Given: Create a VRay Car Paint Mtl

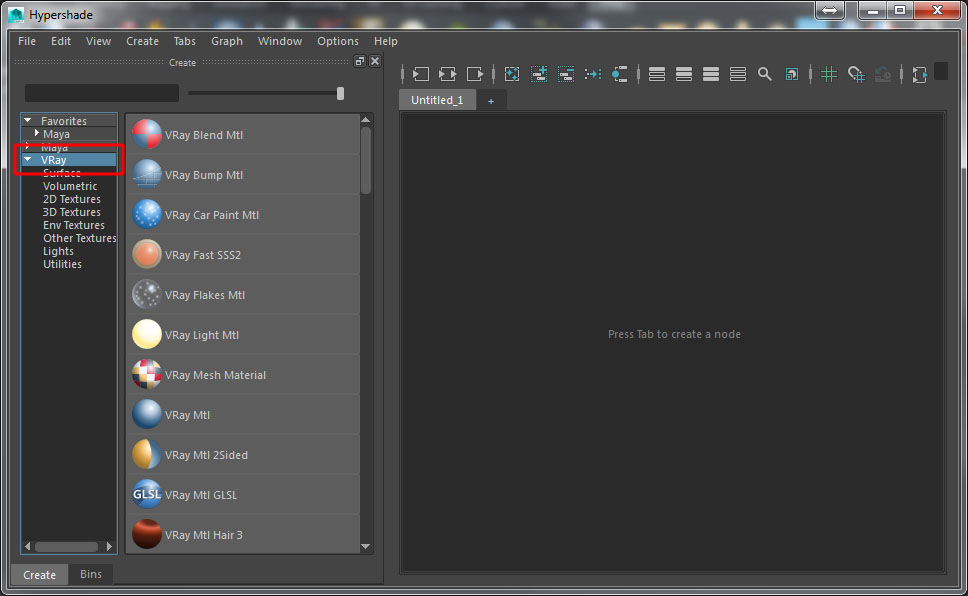Looking at the screenshot, I should point(243,215).
